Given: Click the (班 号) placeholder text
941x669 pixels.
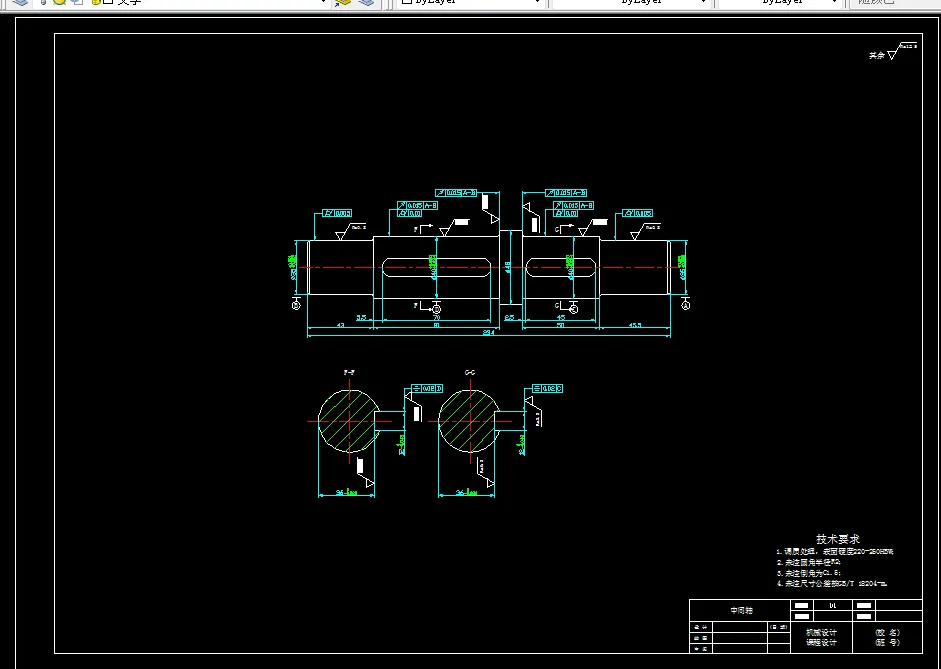Looking at the screenshot, I should (x=888, y=643).
